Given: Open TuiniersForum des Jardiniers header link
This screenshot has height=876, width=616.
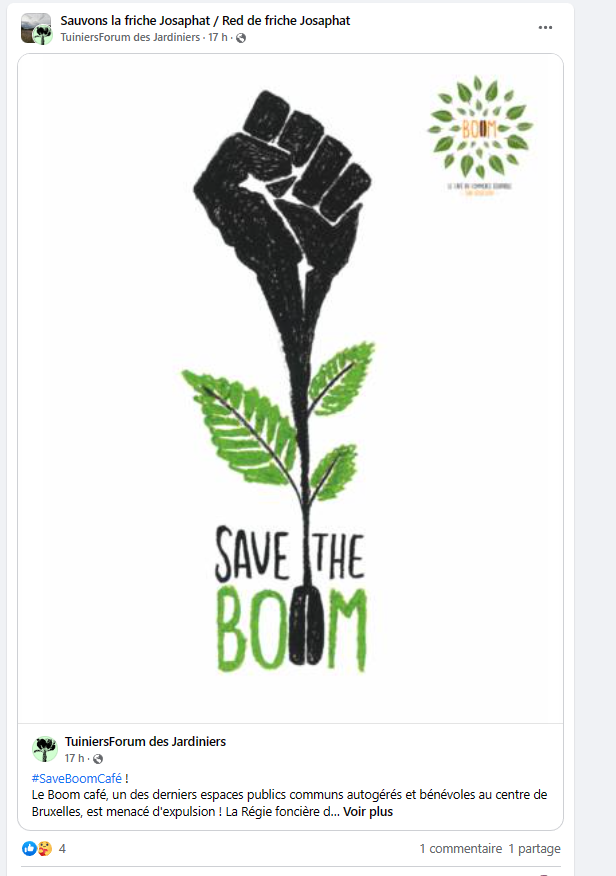Looking at the screenshot, I should [x=130, y=37].
